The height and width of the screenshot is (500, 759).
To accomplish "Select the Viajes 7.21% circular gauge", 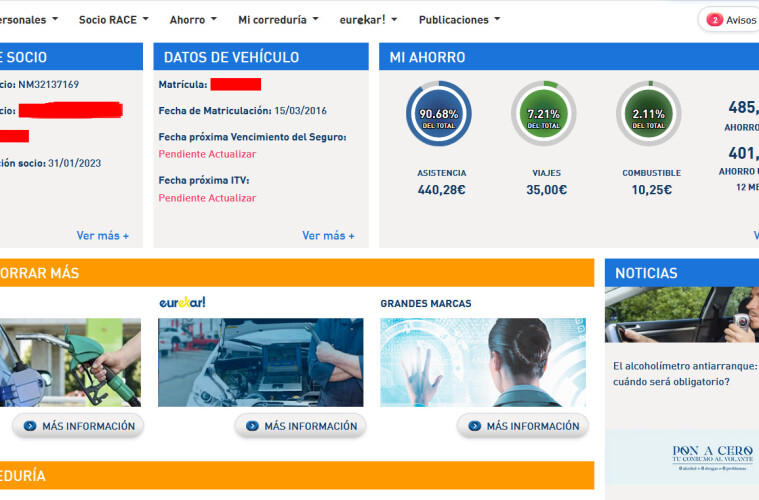I will [x=544, y=114].
